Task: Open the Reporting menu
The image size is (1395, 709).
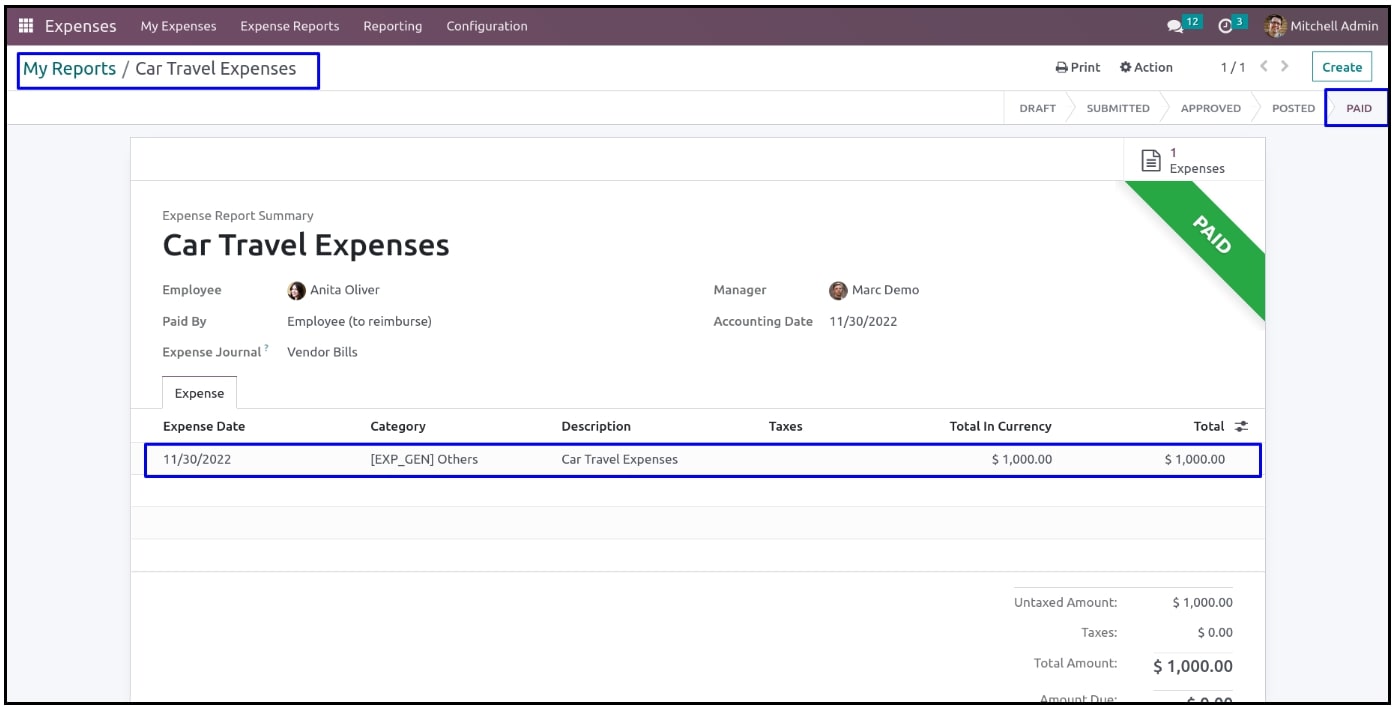Action: pos(392,26)
